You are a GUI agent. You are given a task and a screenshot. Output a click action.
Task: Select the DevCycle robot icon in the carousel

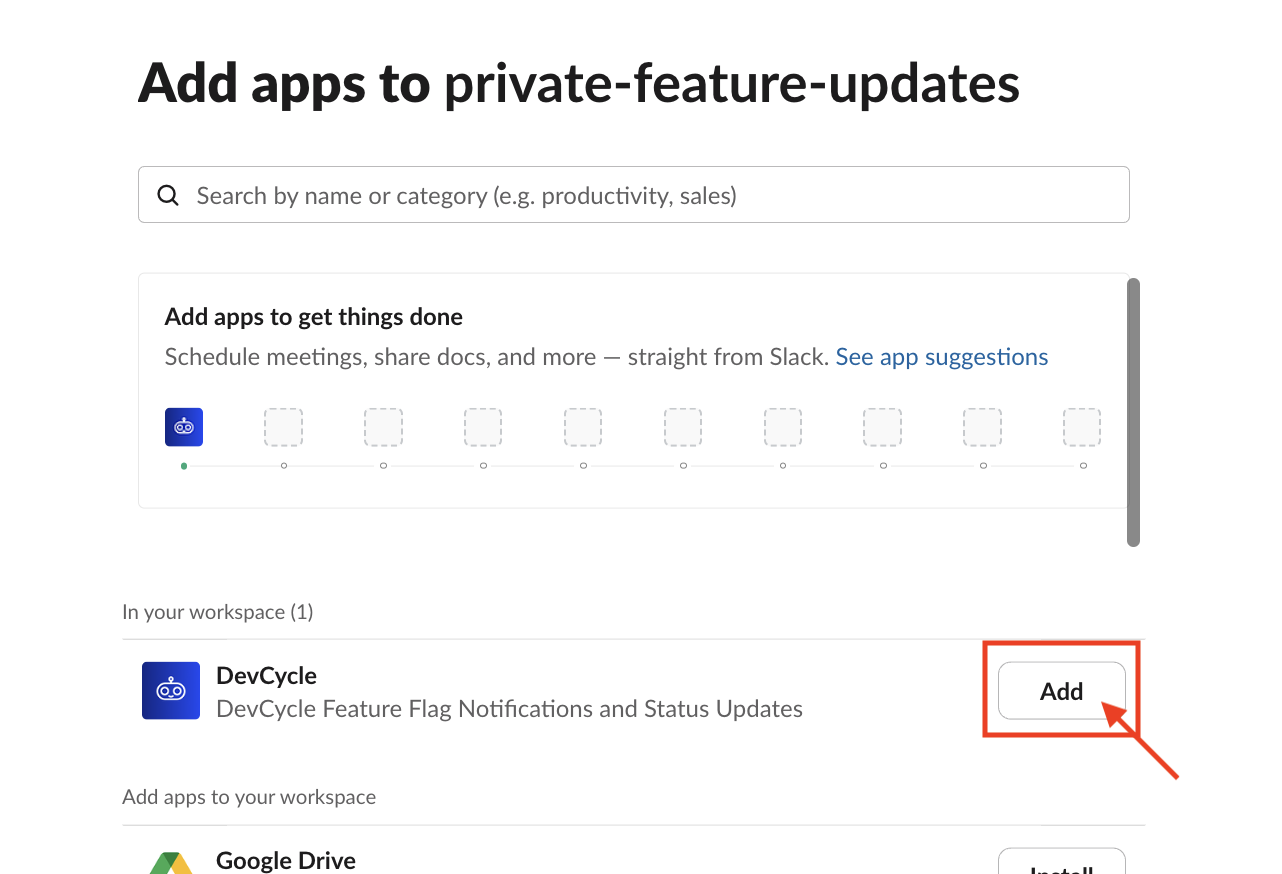click(x=184, y=427)
